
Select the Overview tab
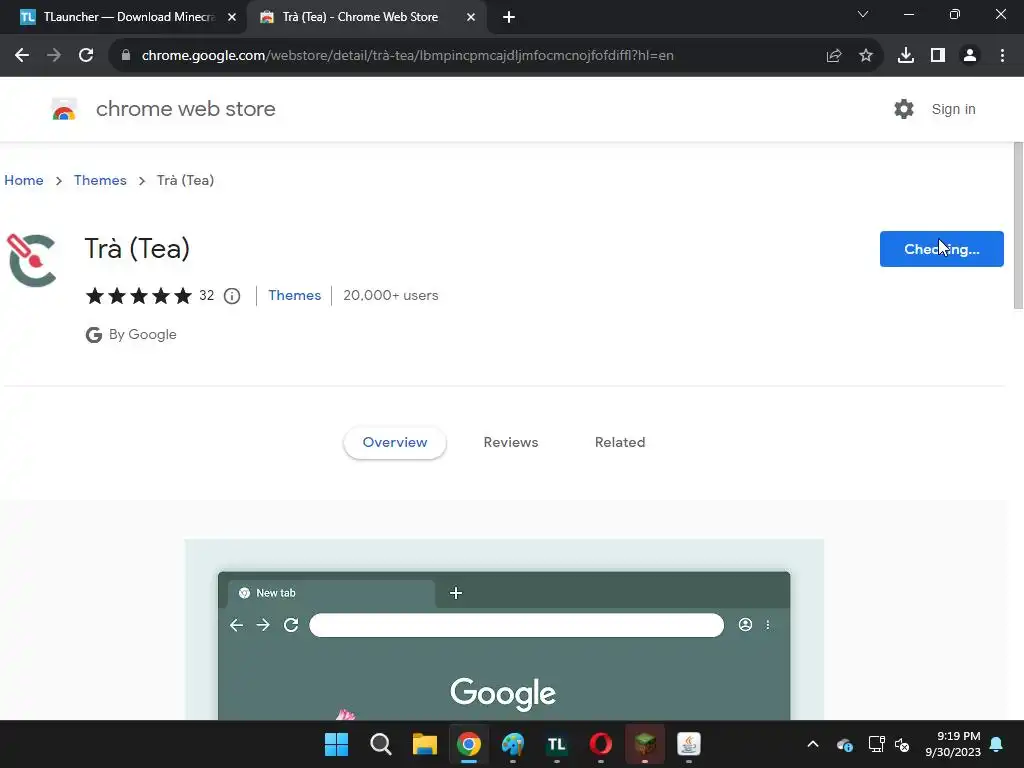pos(394,442)
